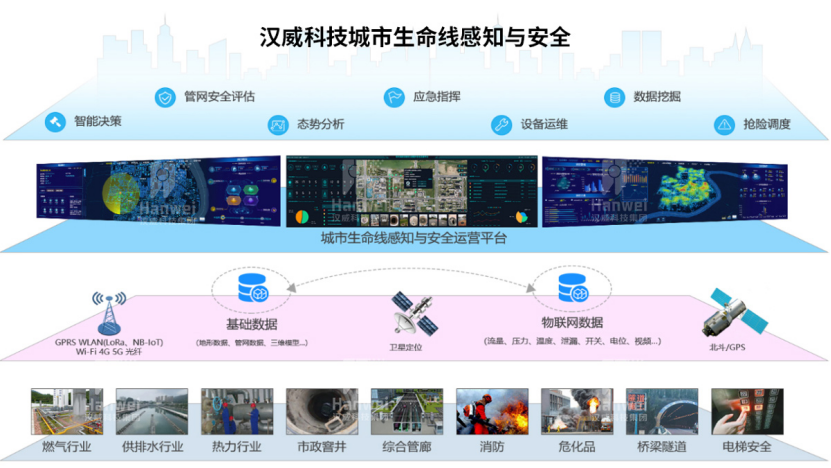Viewport: 831px width, 468px height.
Task: Open the 应急指挥 flag icon
Action: pyautogui.click(x=393, y=97)
